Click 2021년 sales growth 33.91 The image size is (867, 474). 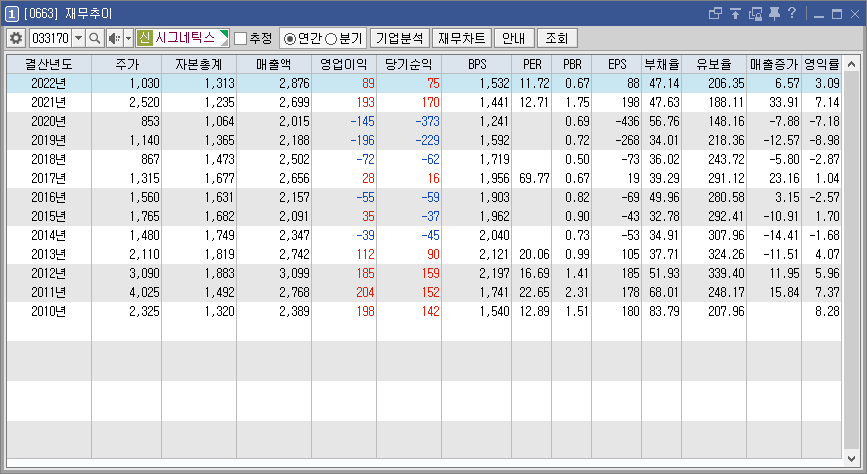point(784,102)
